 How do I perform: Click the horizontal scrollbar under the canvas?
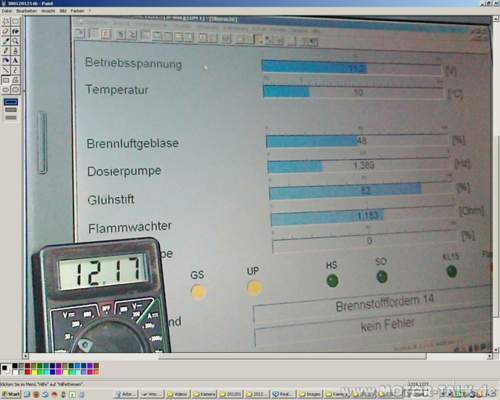coord(257,356)
